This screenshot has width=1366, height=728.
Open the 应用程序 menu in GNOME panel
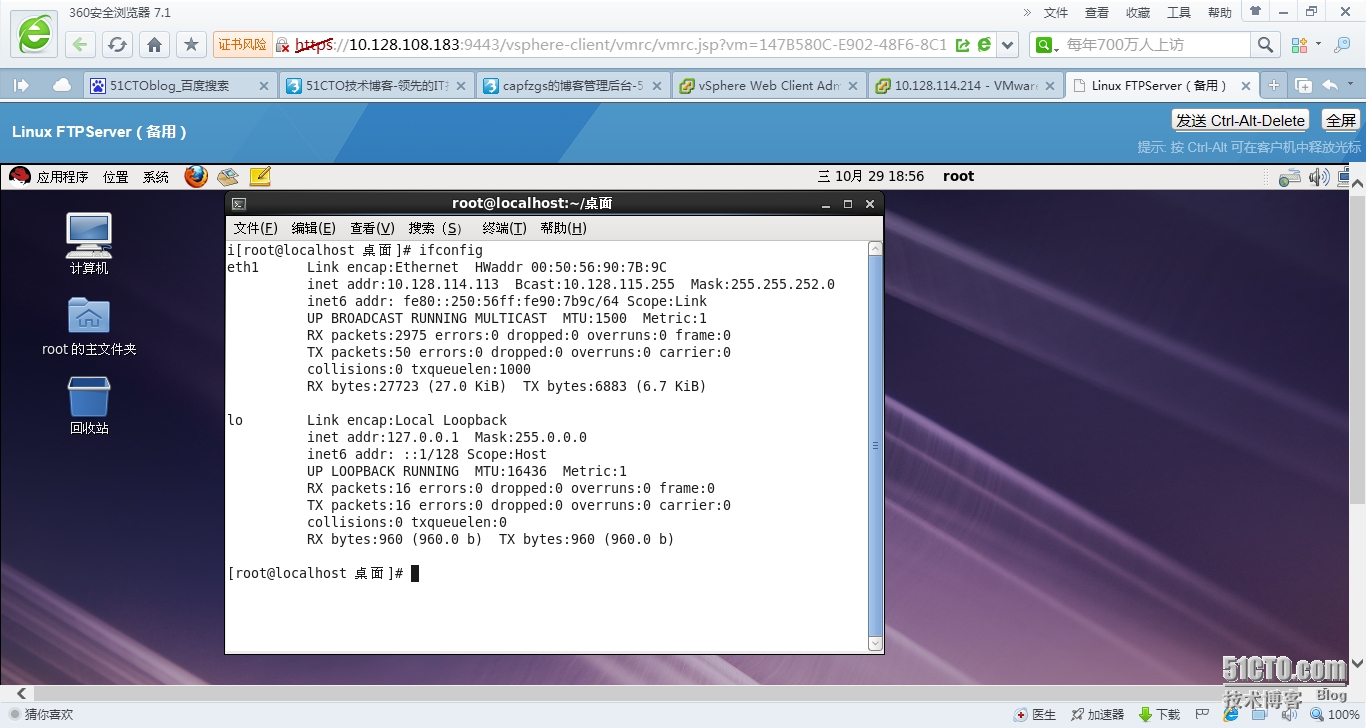tap(62, 177)
